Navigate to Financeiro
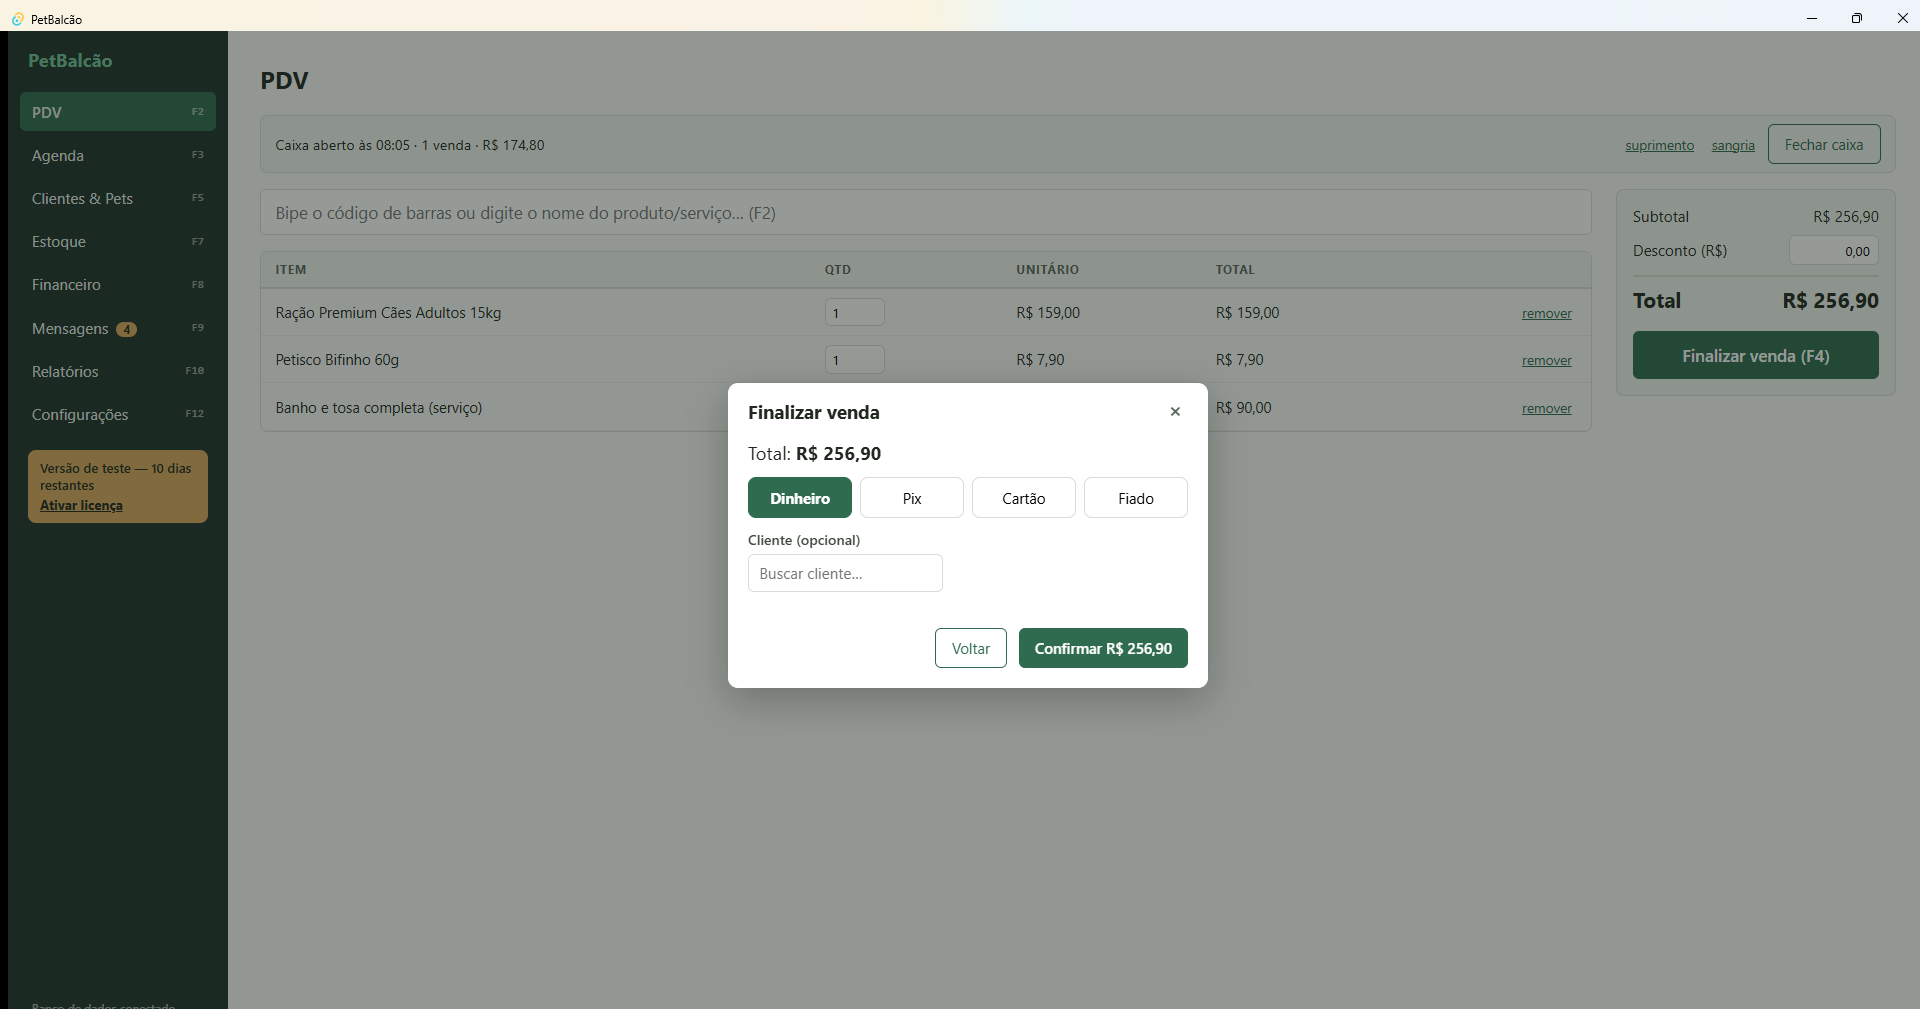 pyautogui.click(x=118, y=285)
